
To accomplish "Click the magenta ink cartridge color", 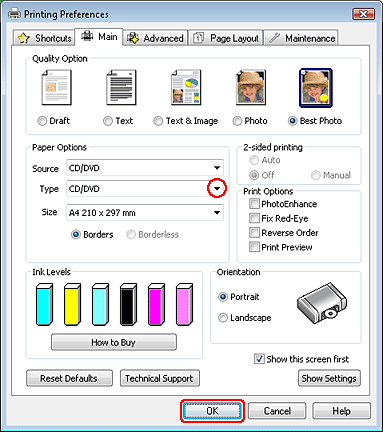I will tap(156, 304).
